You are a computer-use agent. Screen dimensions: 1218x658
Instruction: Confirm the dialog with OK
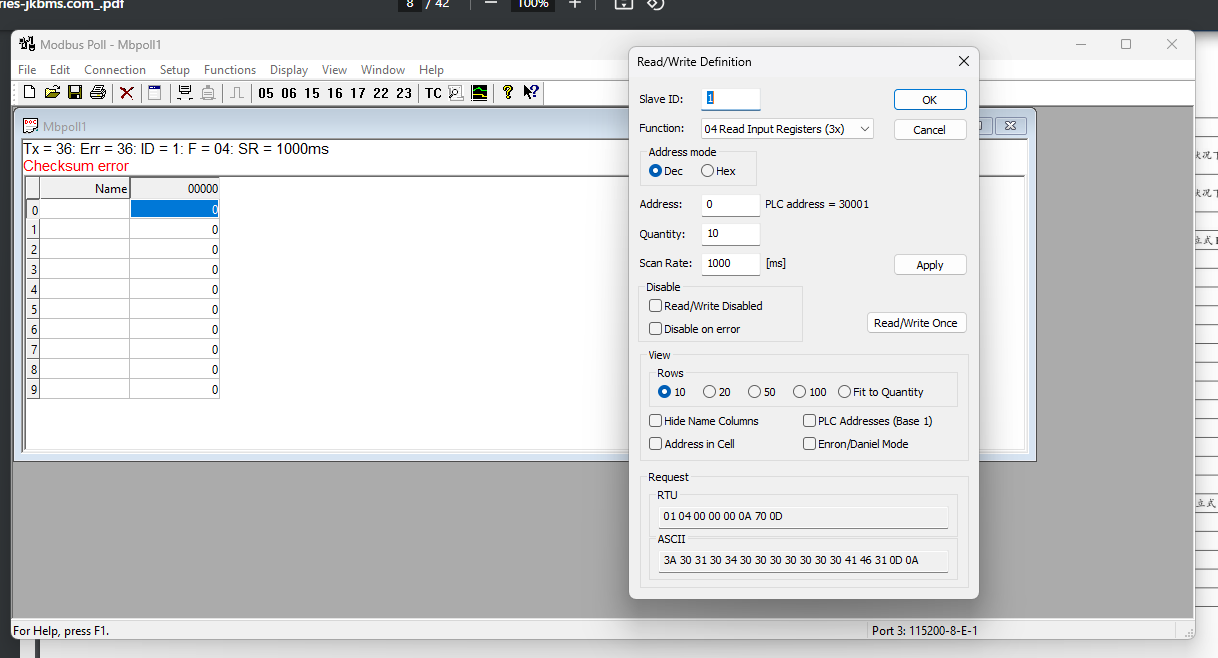(930, 100)
